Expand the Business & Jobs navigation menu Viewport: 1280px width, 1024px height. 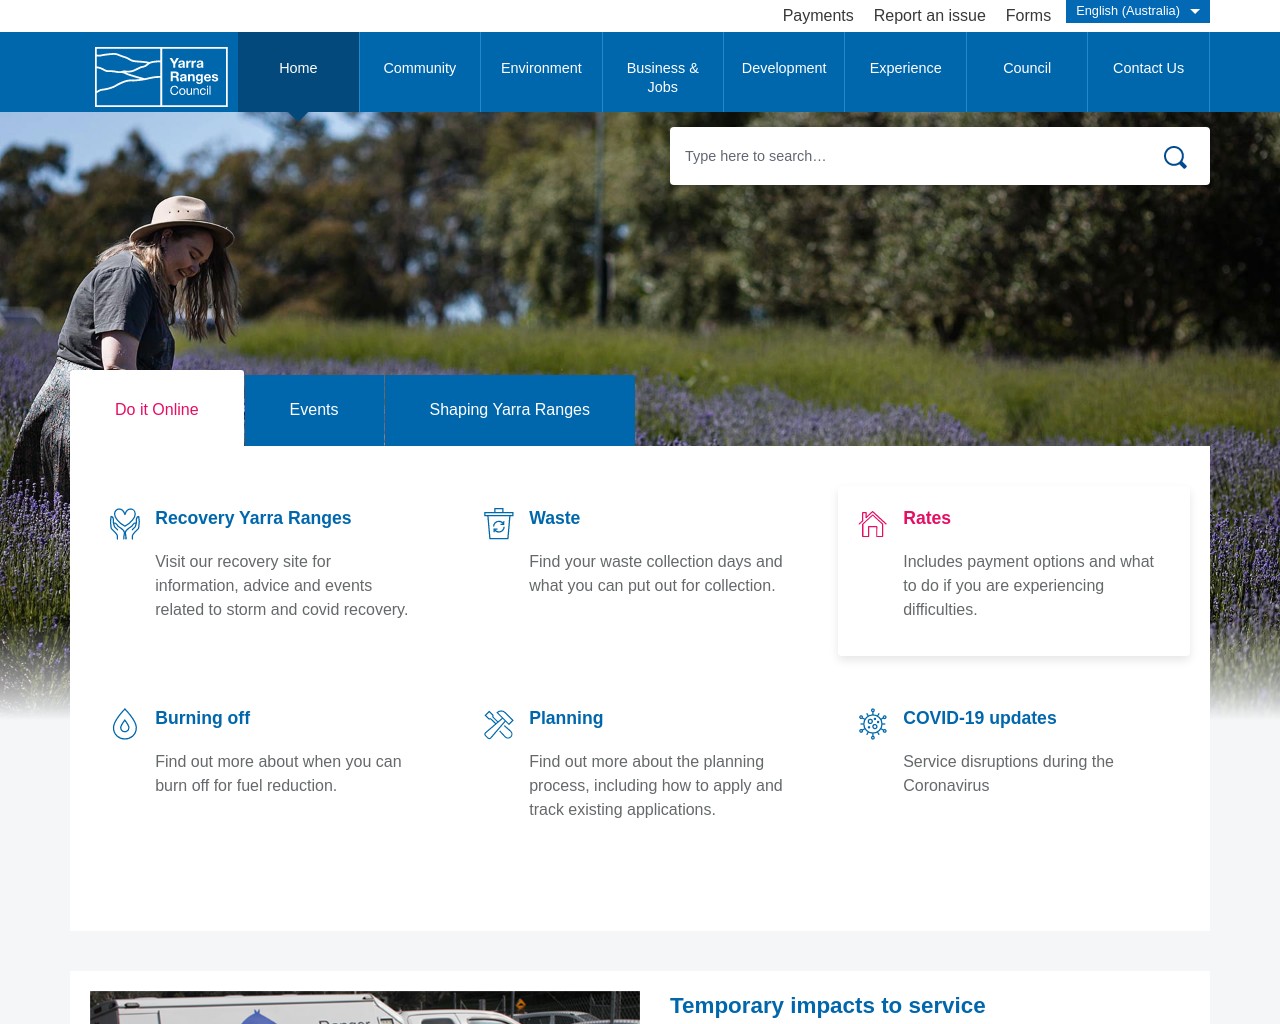(662, 77)
